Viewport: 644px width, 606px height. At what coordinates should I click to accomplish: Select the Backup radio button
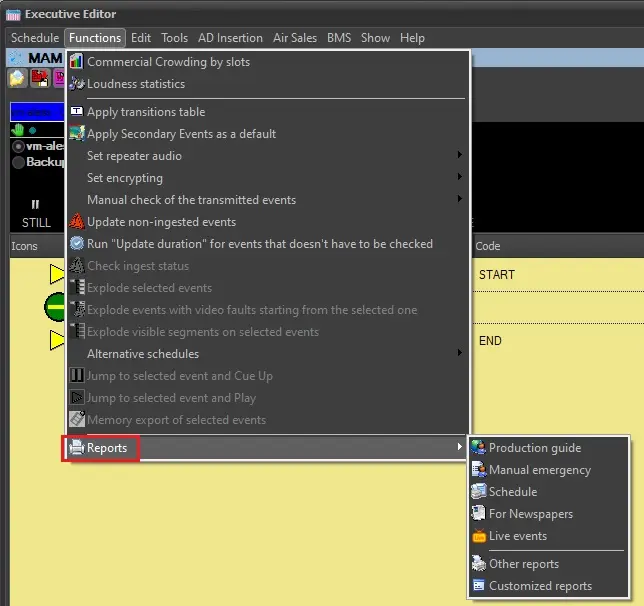[x=18, y=162]
